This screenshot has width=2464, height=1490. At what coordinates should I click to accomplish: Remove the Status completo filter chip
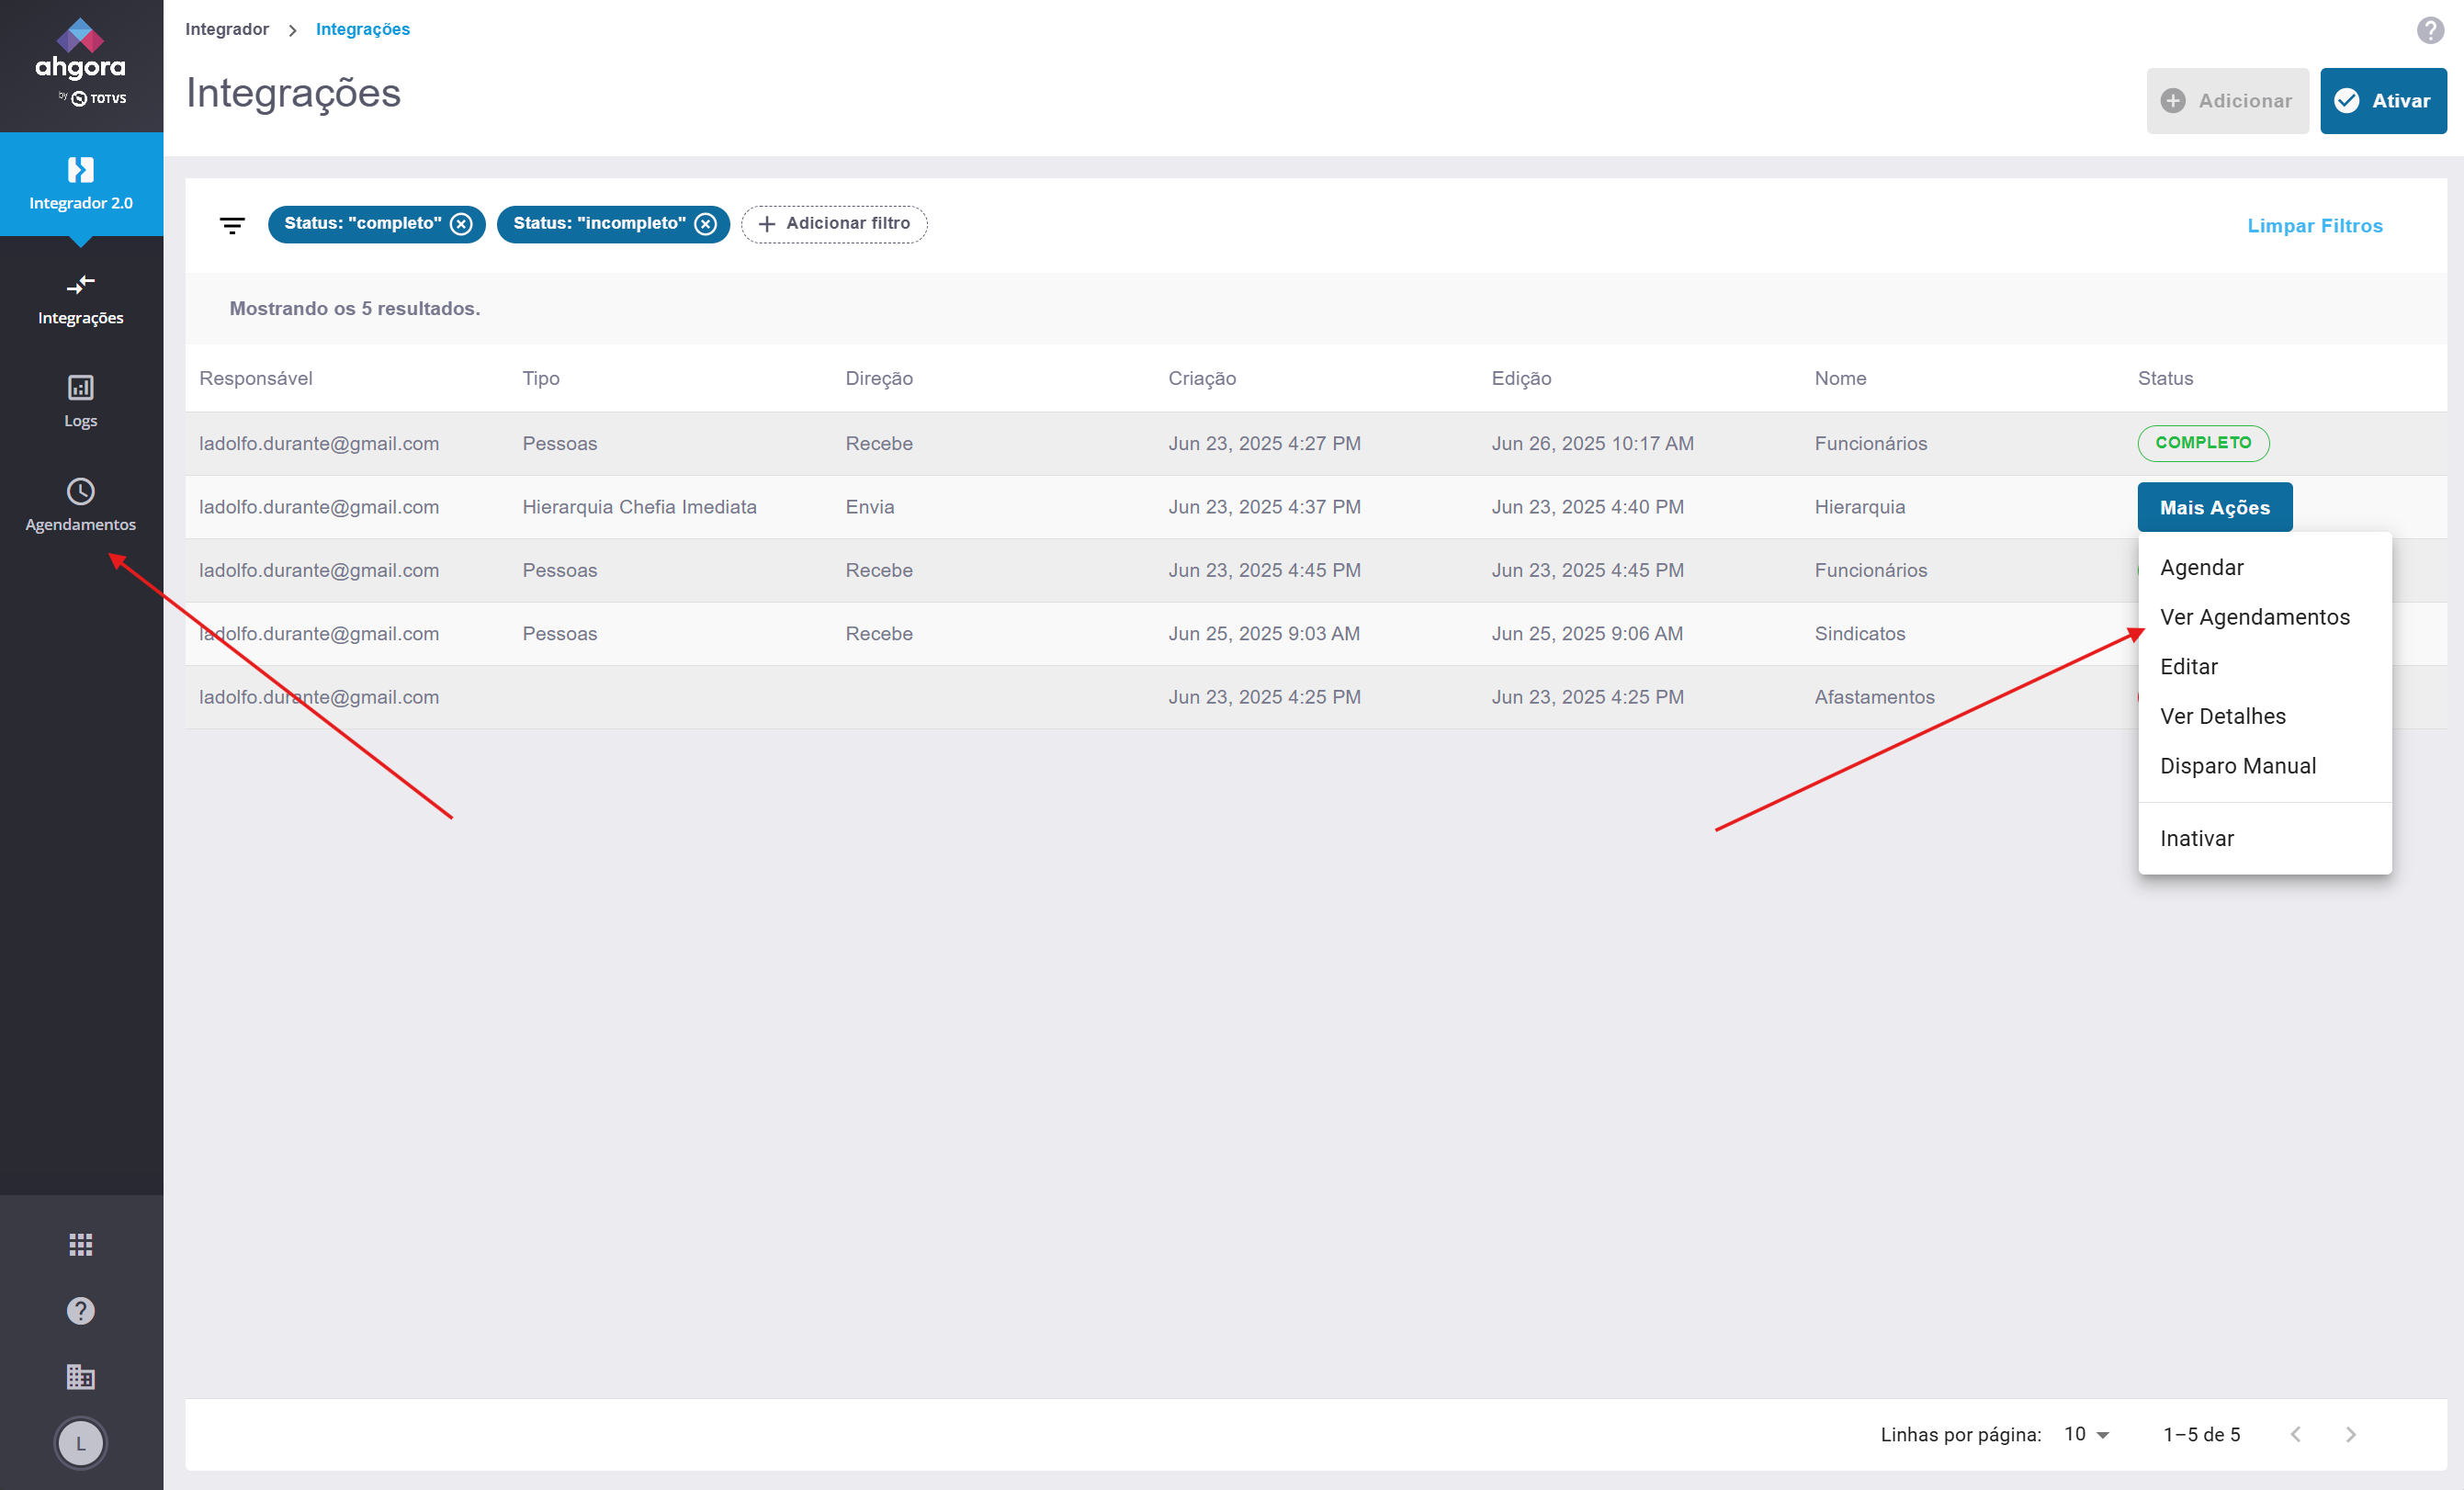click(x=461, y=224)
